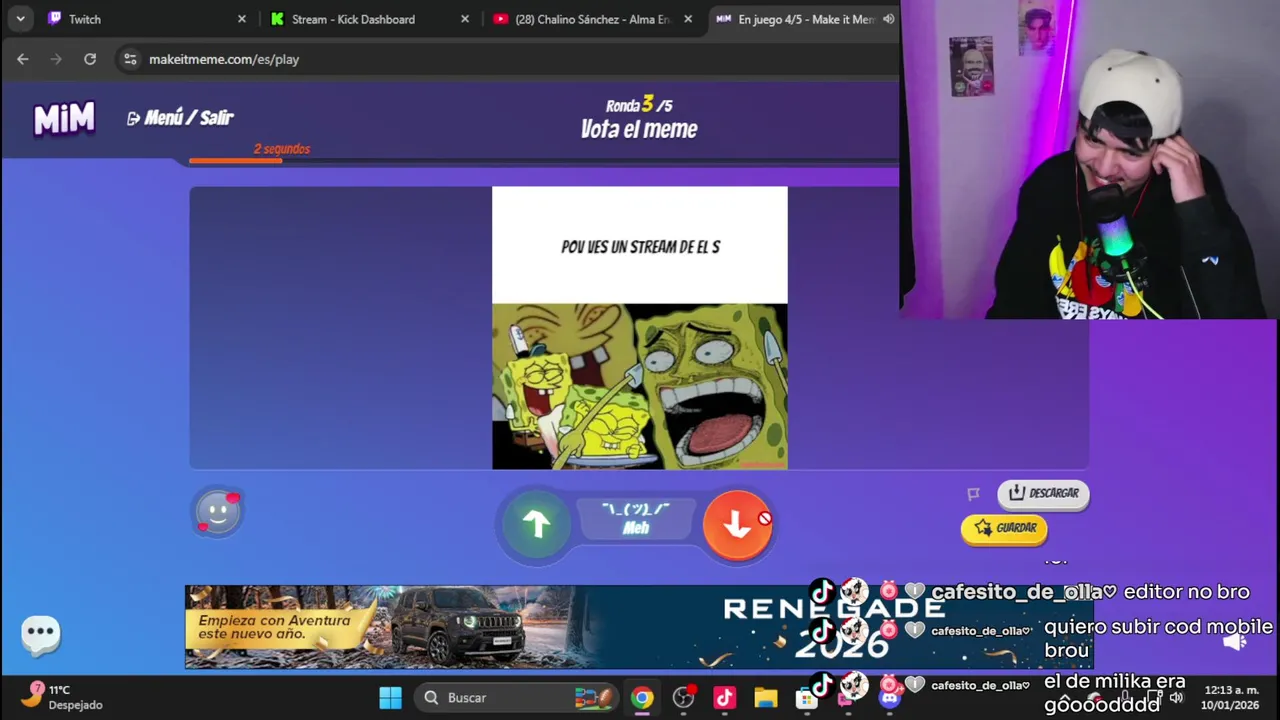
Task: Open the Windows Start menu
Action: [x=390, y=698]
